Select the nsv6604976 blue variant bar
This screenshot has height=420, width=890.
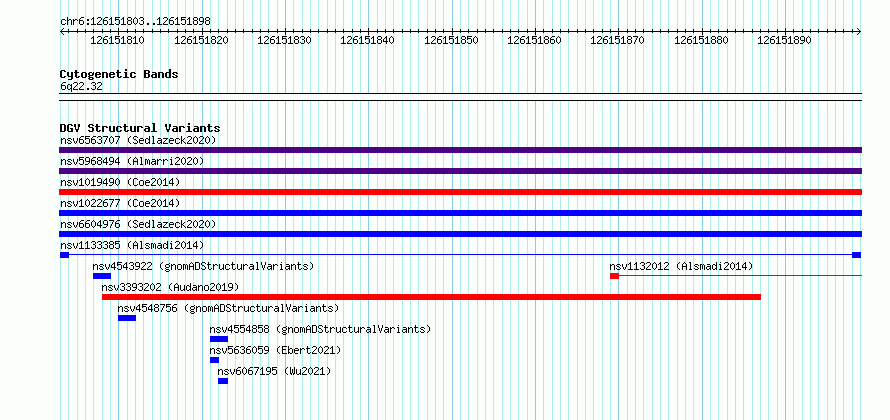(x=460, y=234)
